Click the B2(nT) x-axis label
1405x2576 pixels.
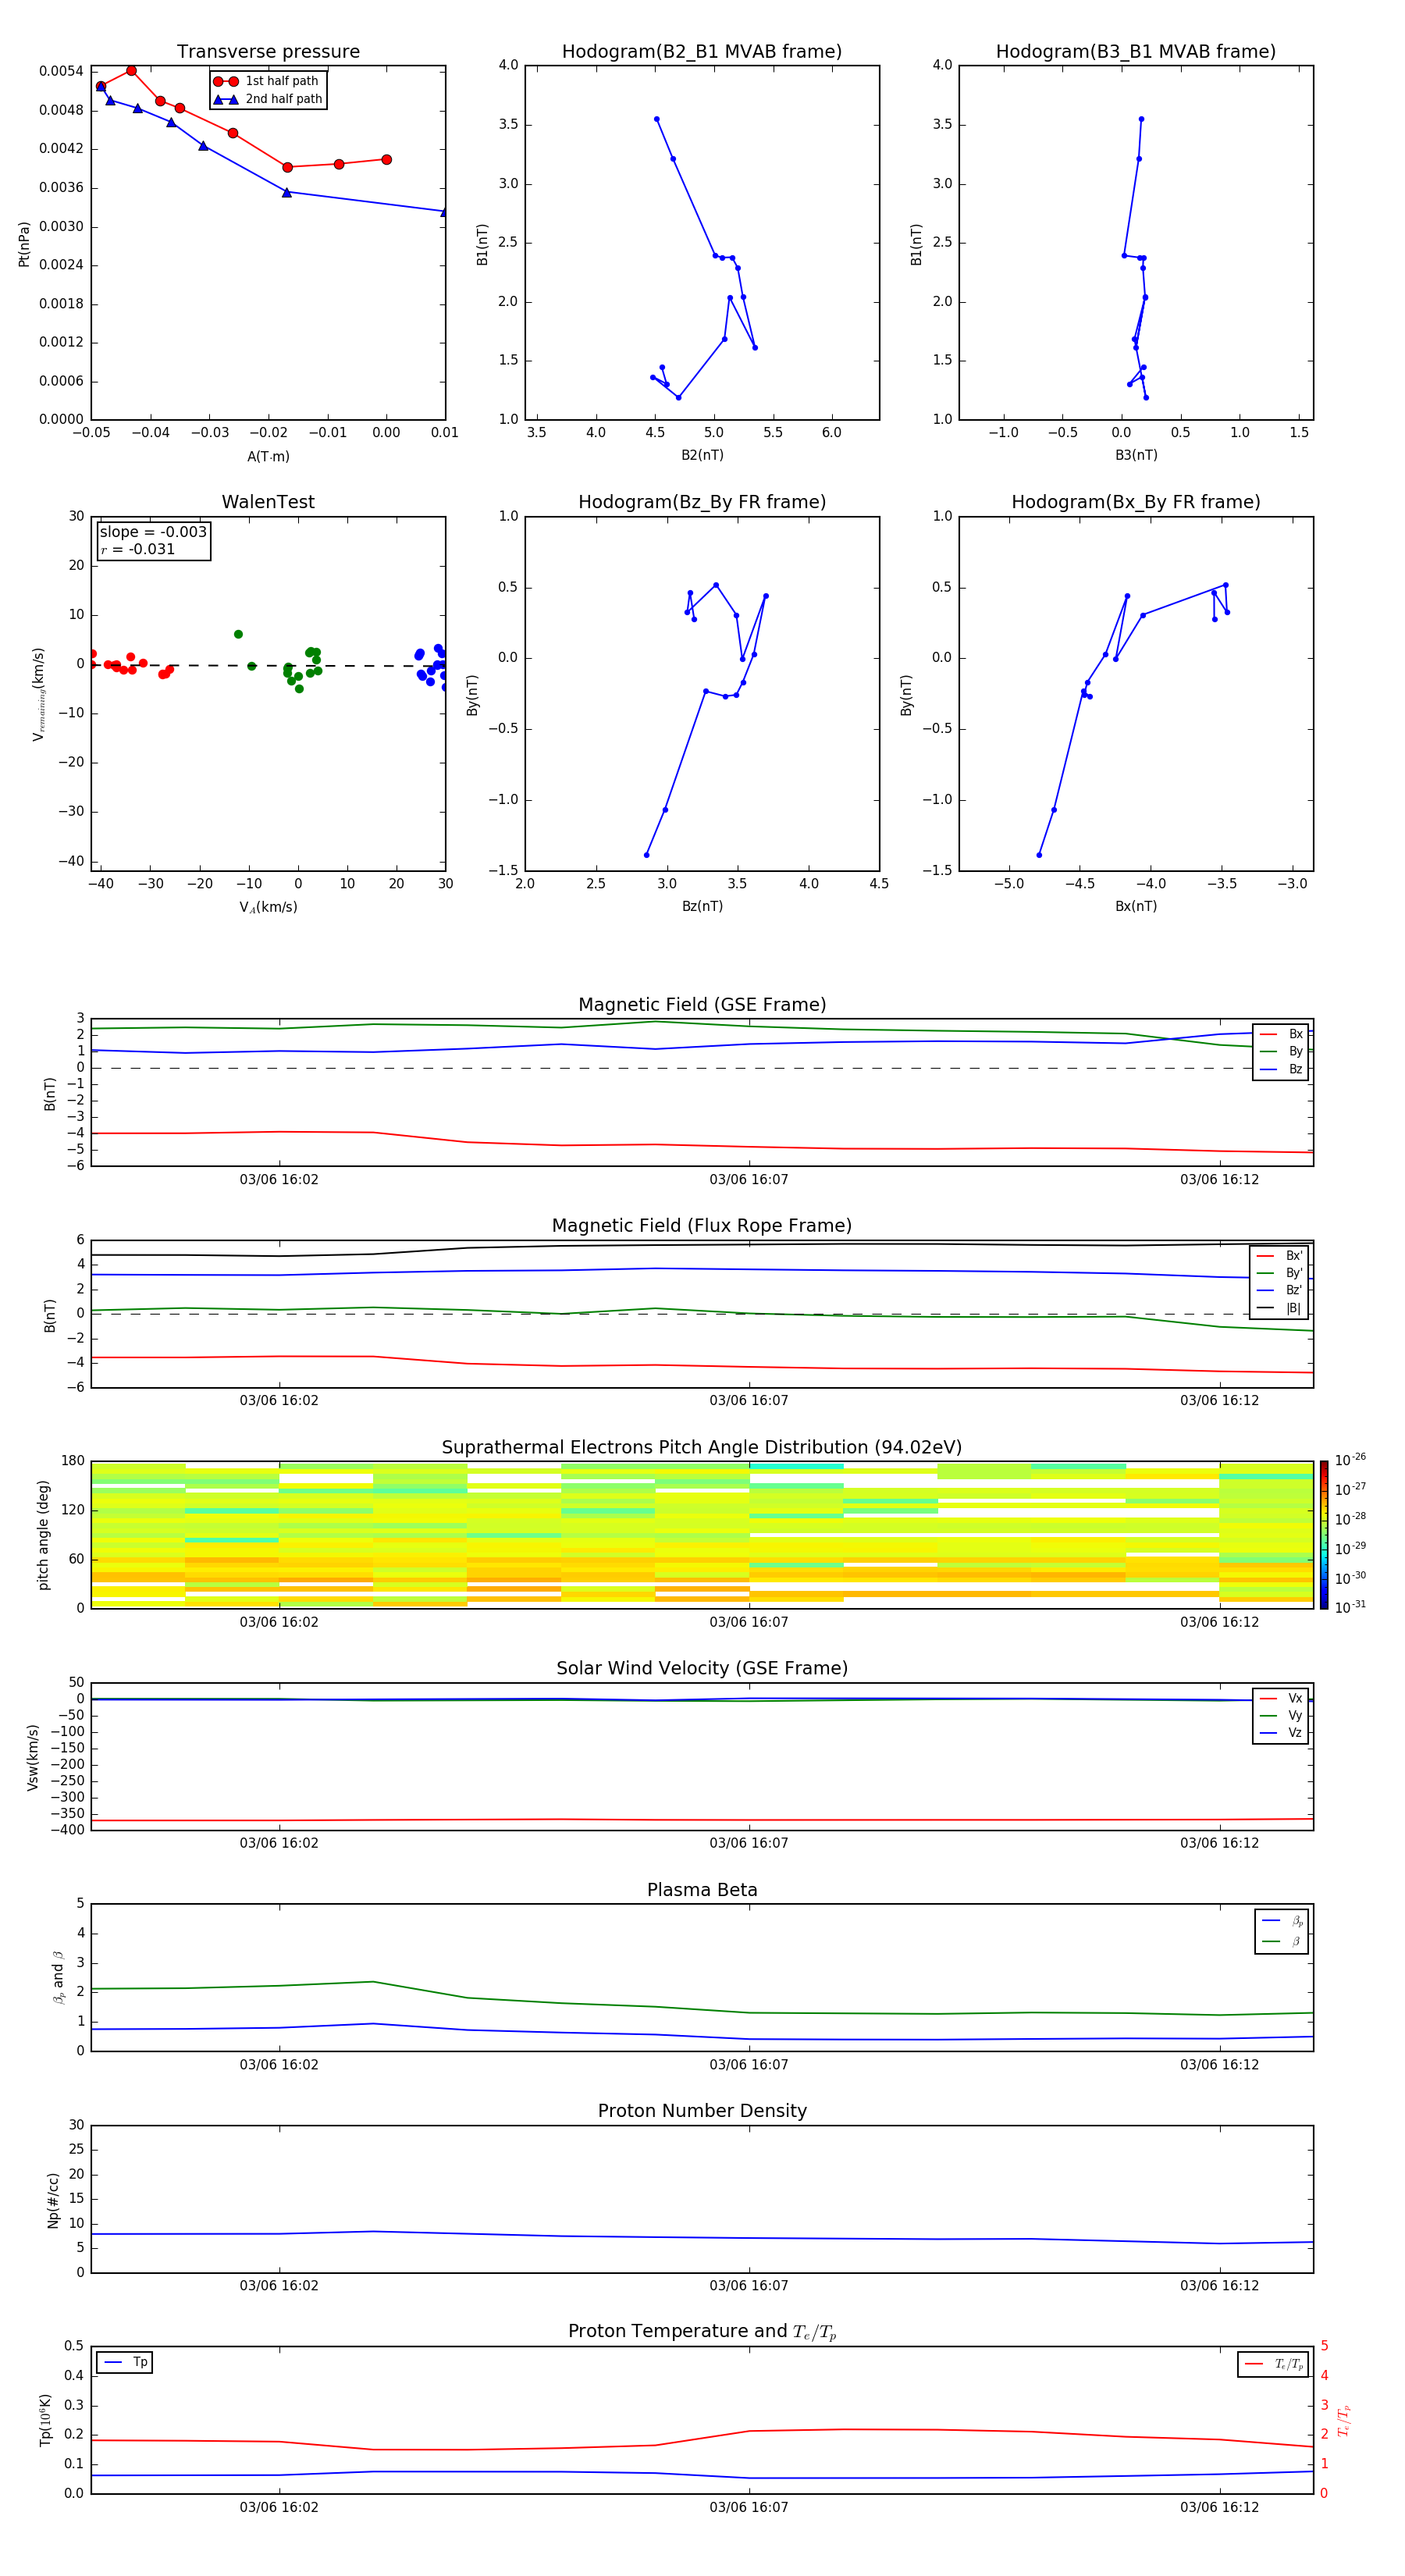(702, 455)
